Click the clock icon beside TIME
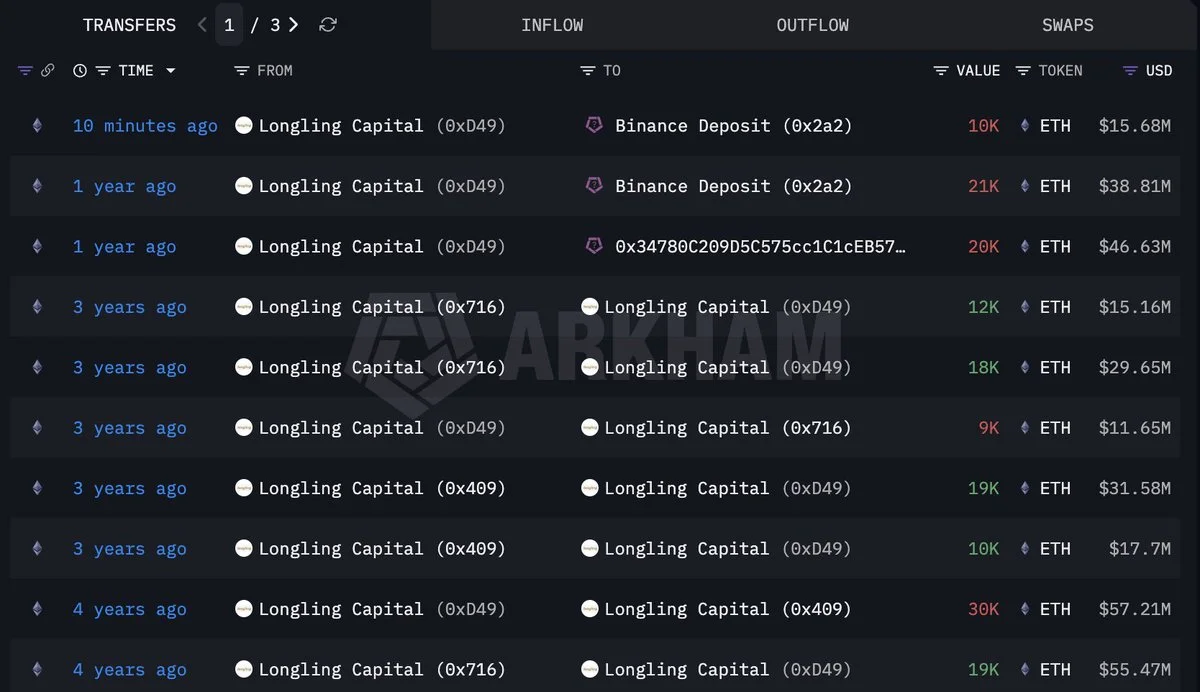The width and height of the screenshot is (1200, 692). pos(80,71)
